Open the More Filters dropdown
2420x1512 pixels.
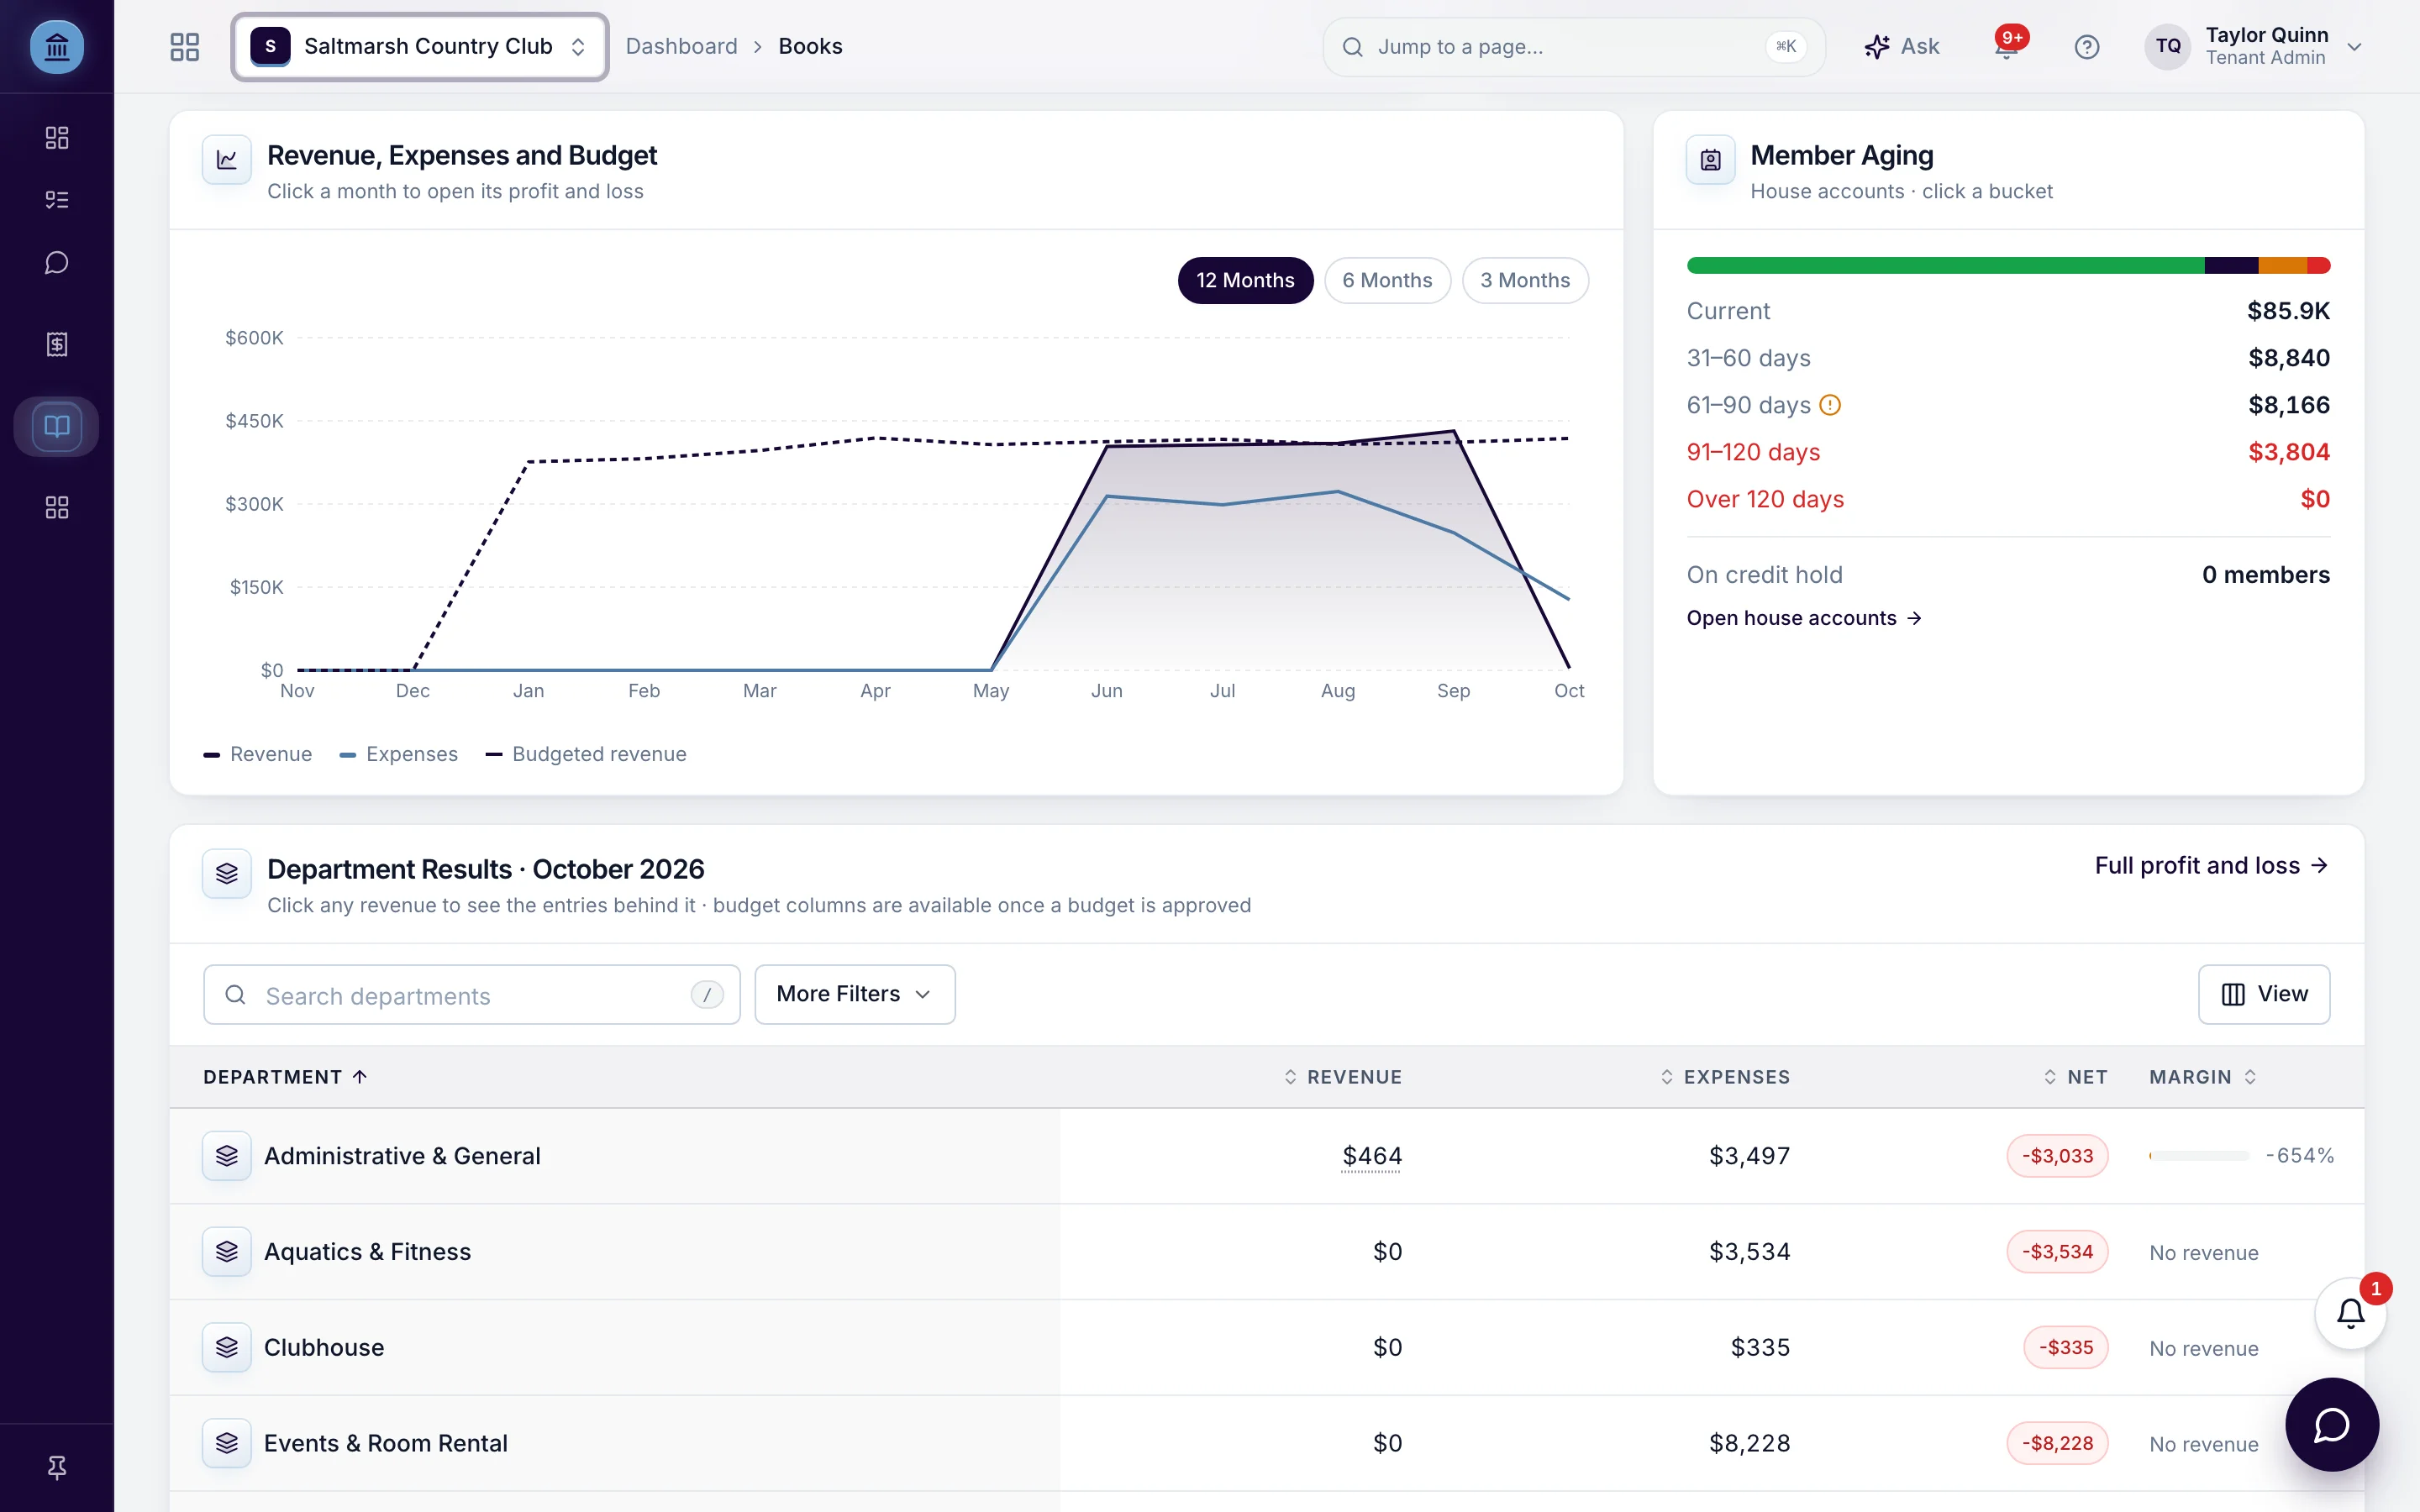[855, 994]
